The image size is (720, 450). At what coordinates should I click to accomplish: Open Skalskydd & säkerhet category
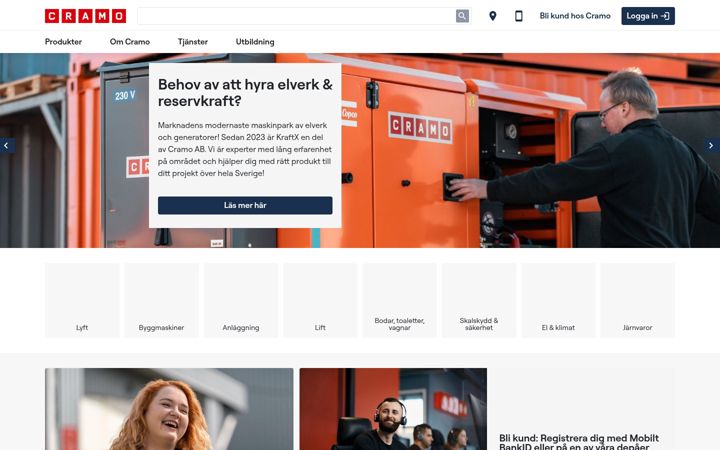479,300
